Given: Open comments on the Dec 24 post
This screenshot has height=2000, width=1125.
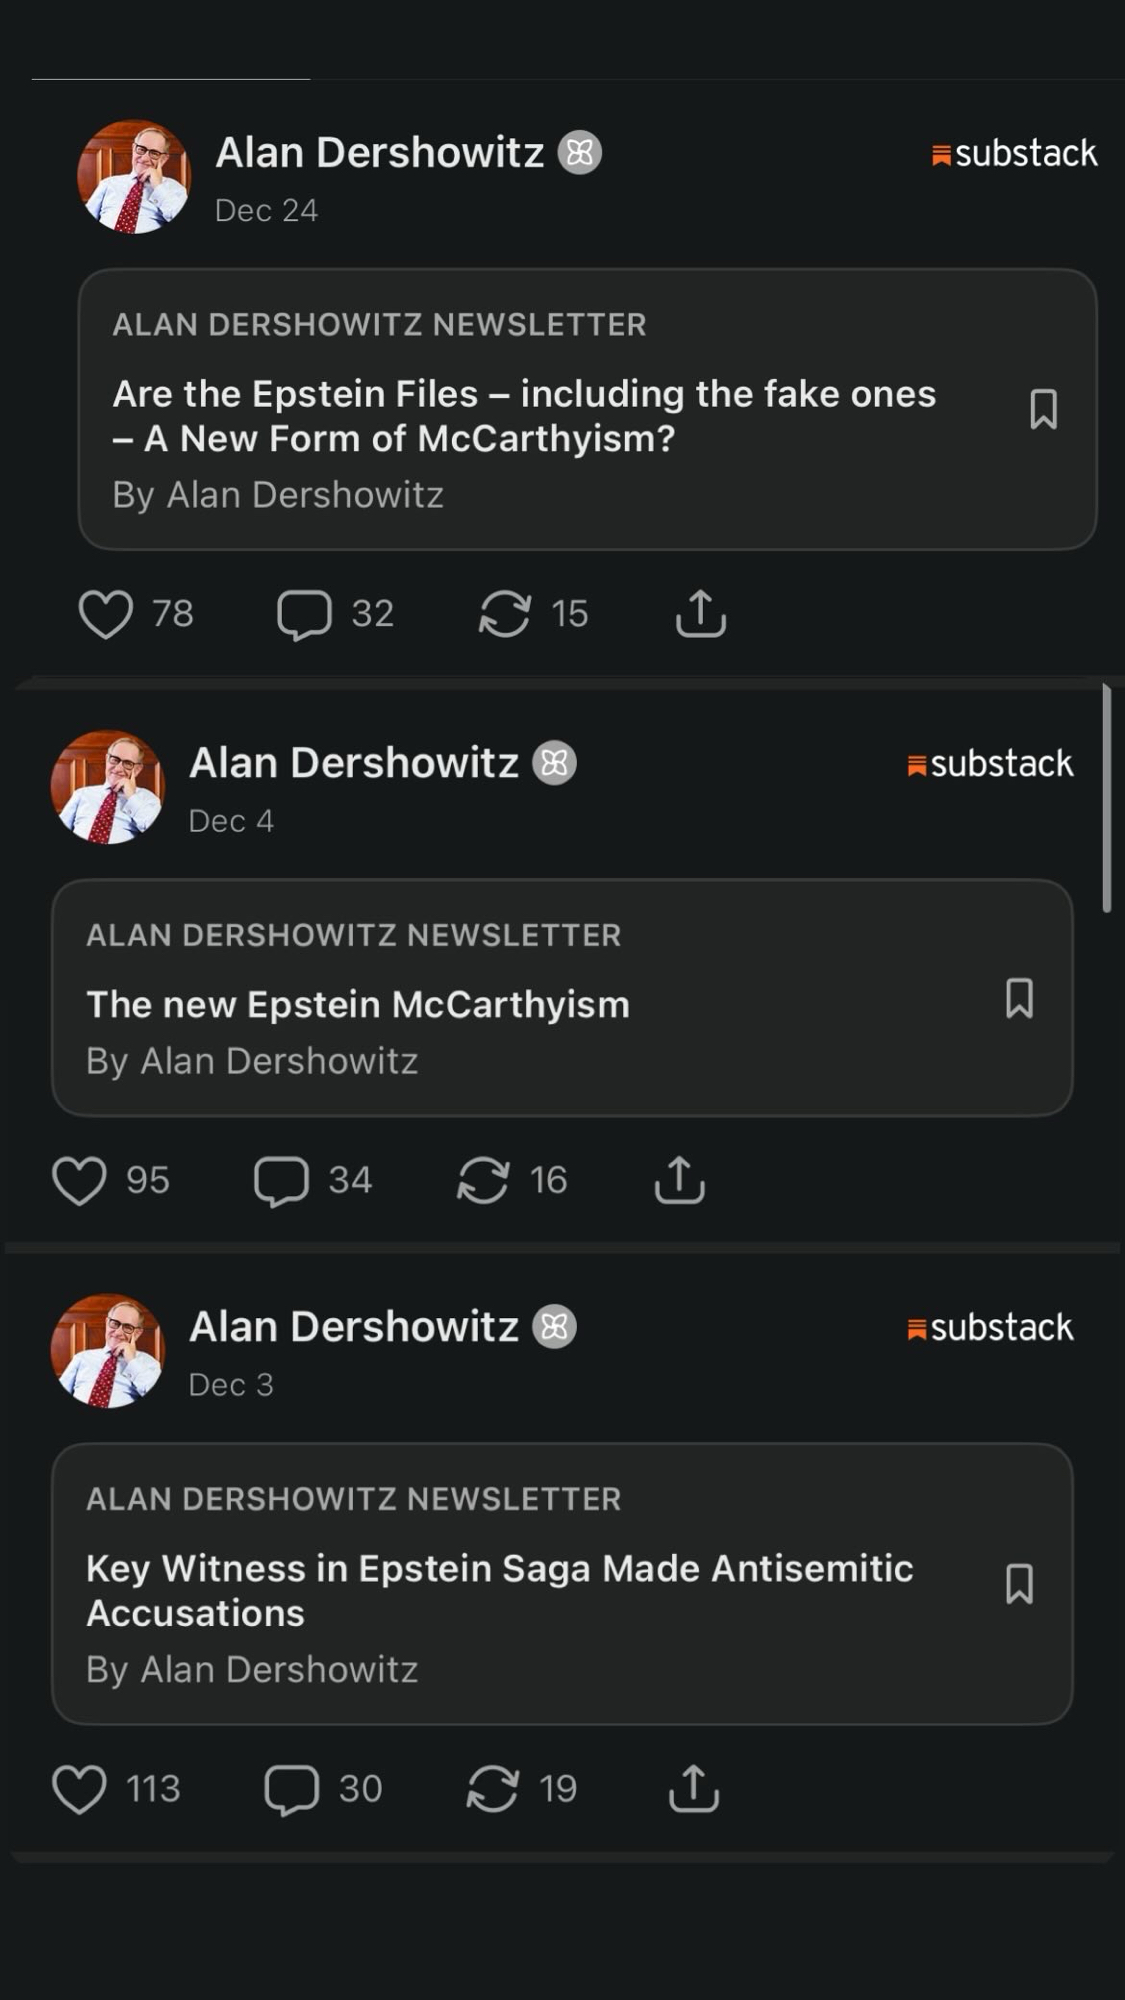Looking at the screenshot, I should 304,613.
